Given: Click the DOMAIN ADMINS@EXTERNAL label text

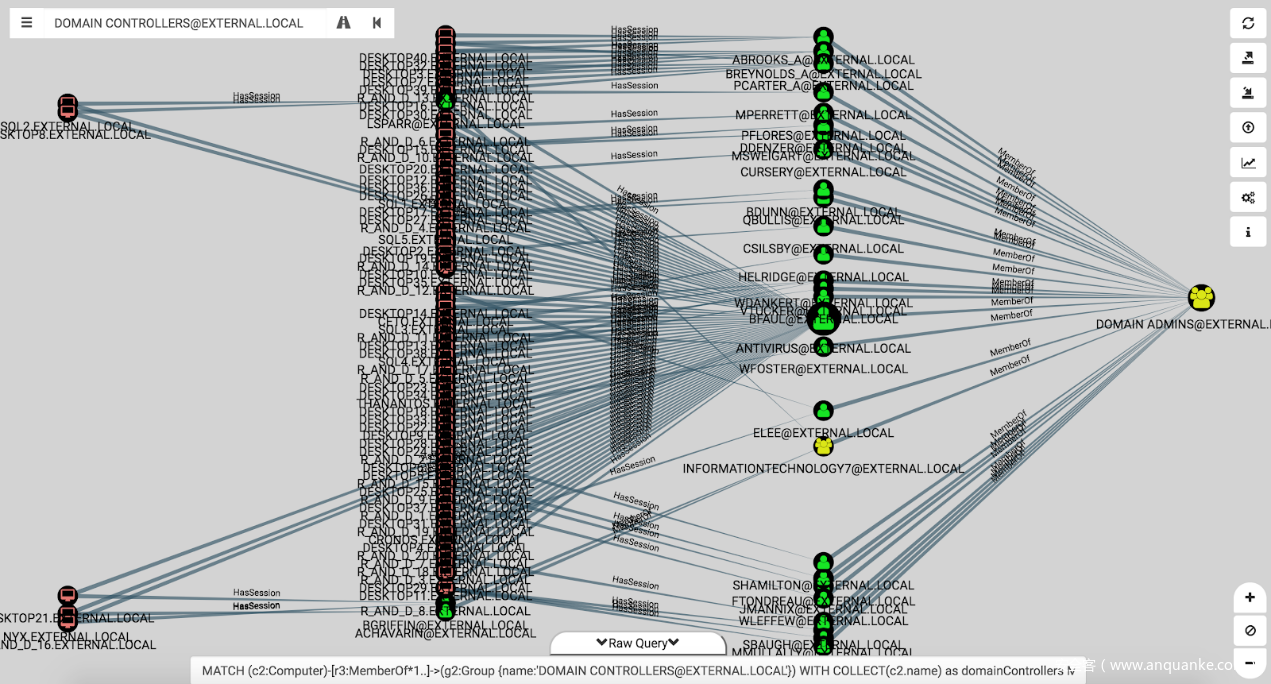Looking at the screenshot, I should click(x=1183, y=325).
